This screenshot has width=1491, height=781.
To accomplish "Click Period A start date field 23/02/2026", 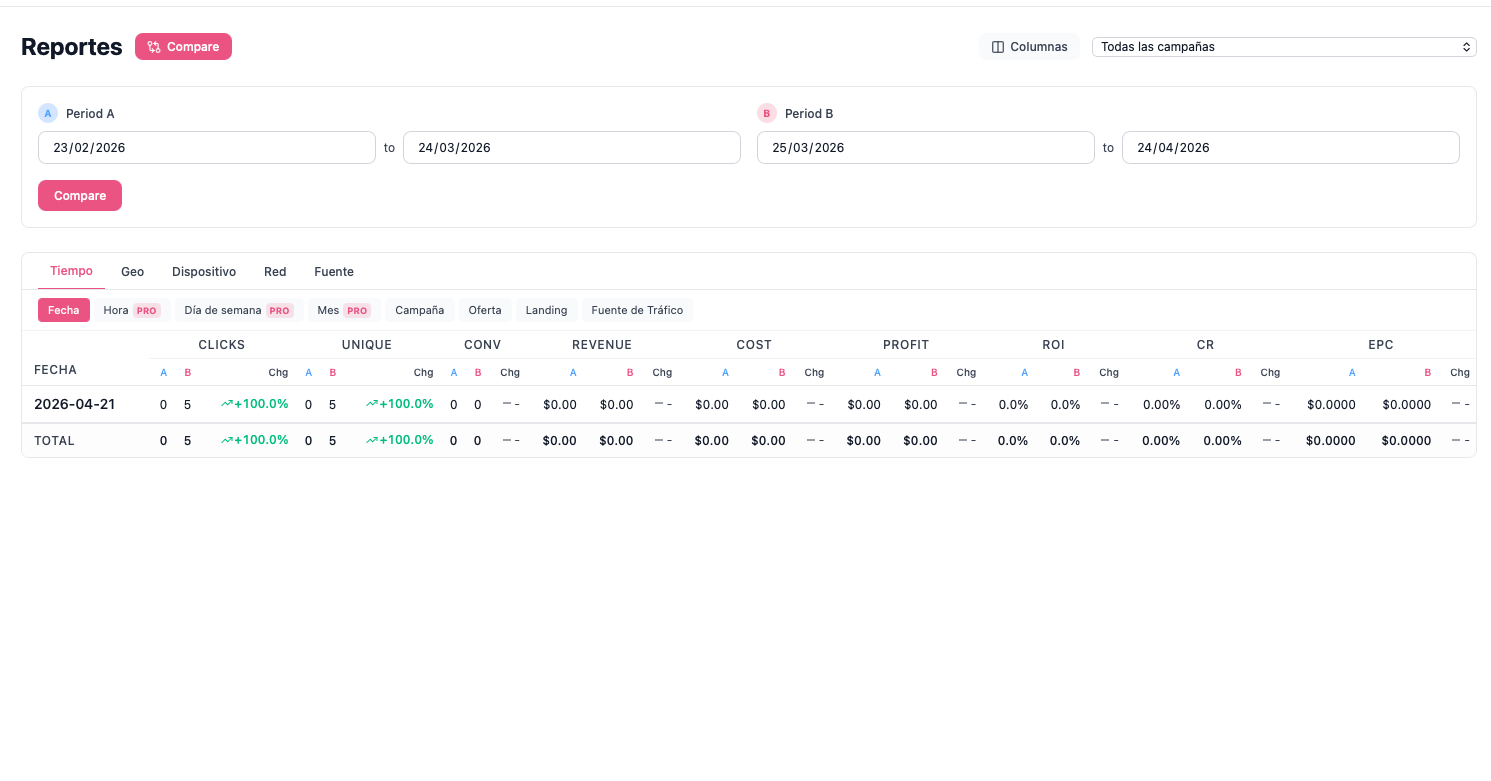I will coord(207,147).
